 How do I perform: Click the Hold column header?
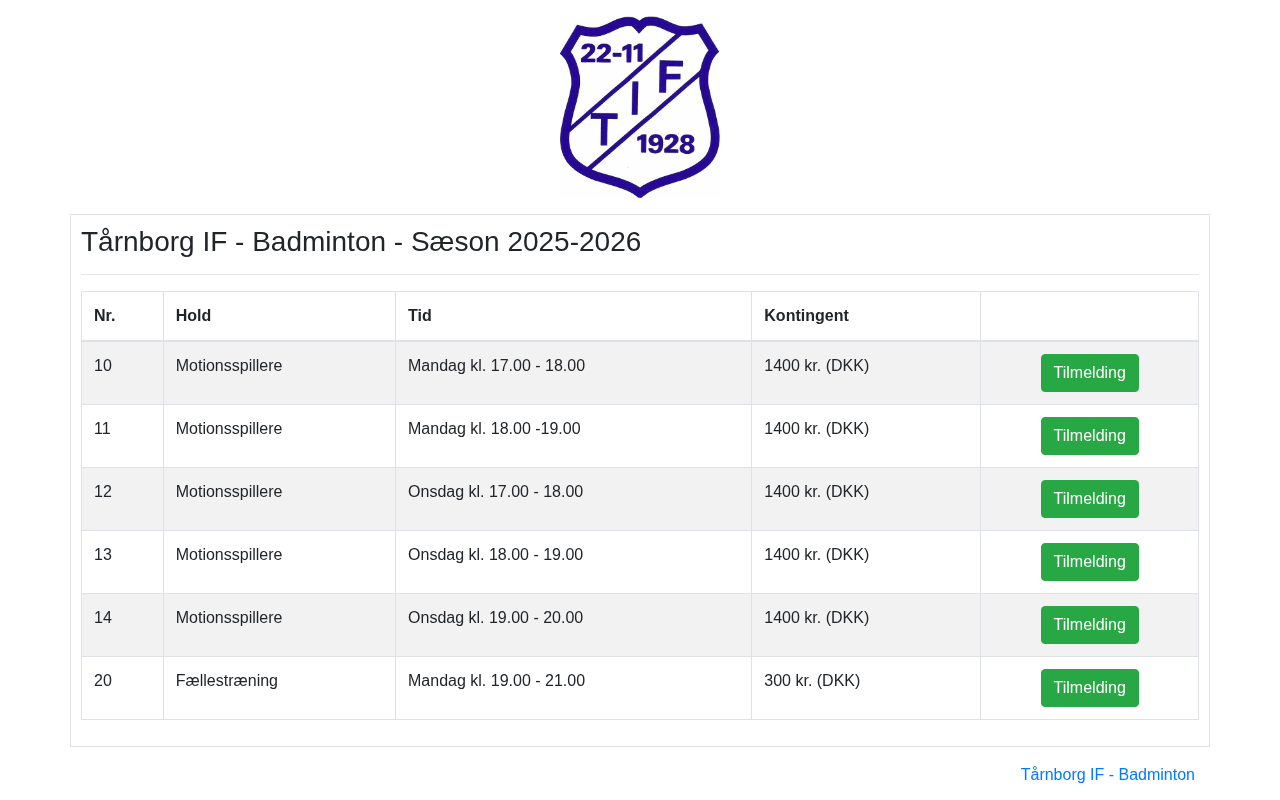point(193,316)
